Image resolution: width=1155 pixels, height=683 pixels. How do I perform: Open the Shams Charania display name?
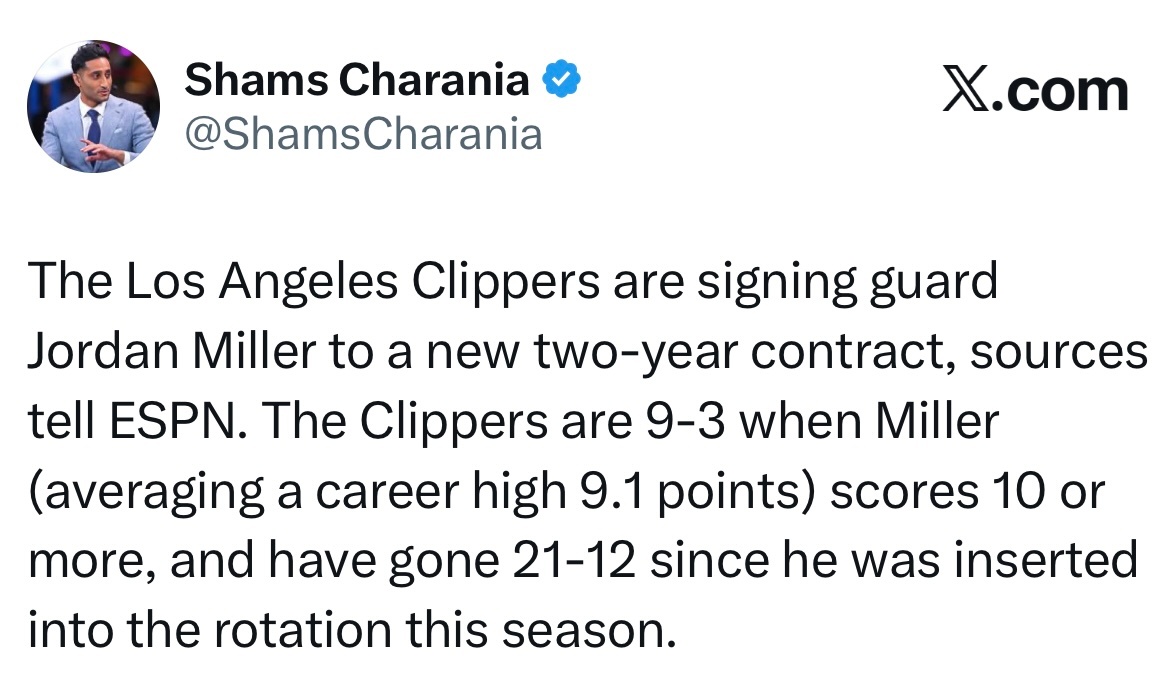click(x=357, y=79)
